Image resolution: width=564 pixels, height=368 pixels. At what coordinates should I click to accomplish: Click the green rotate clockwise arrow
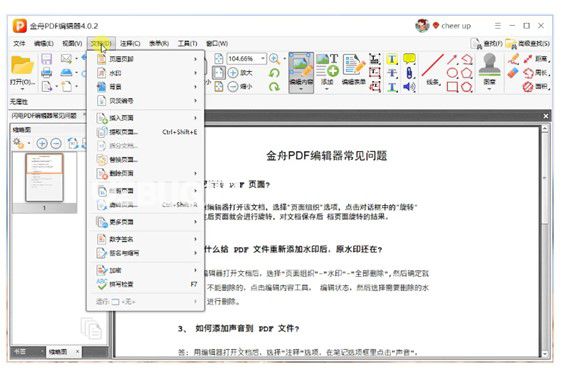(x=274, y=87)
